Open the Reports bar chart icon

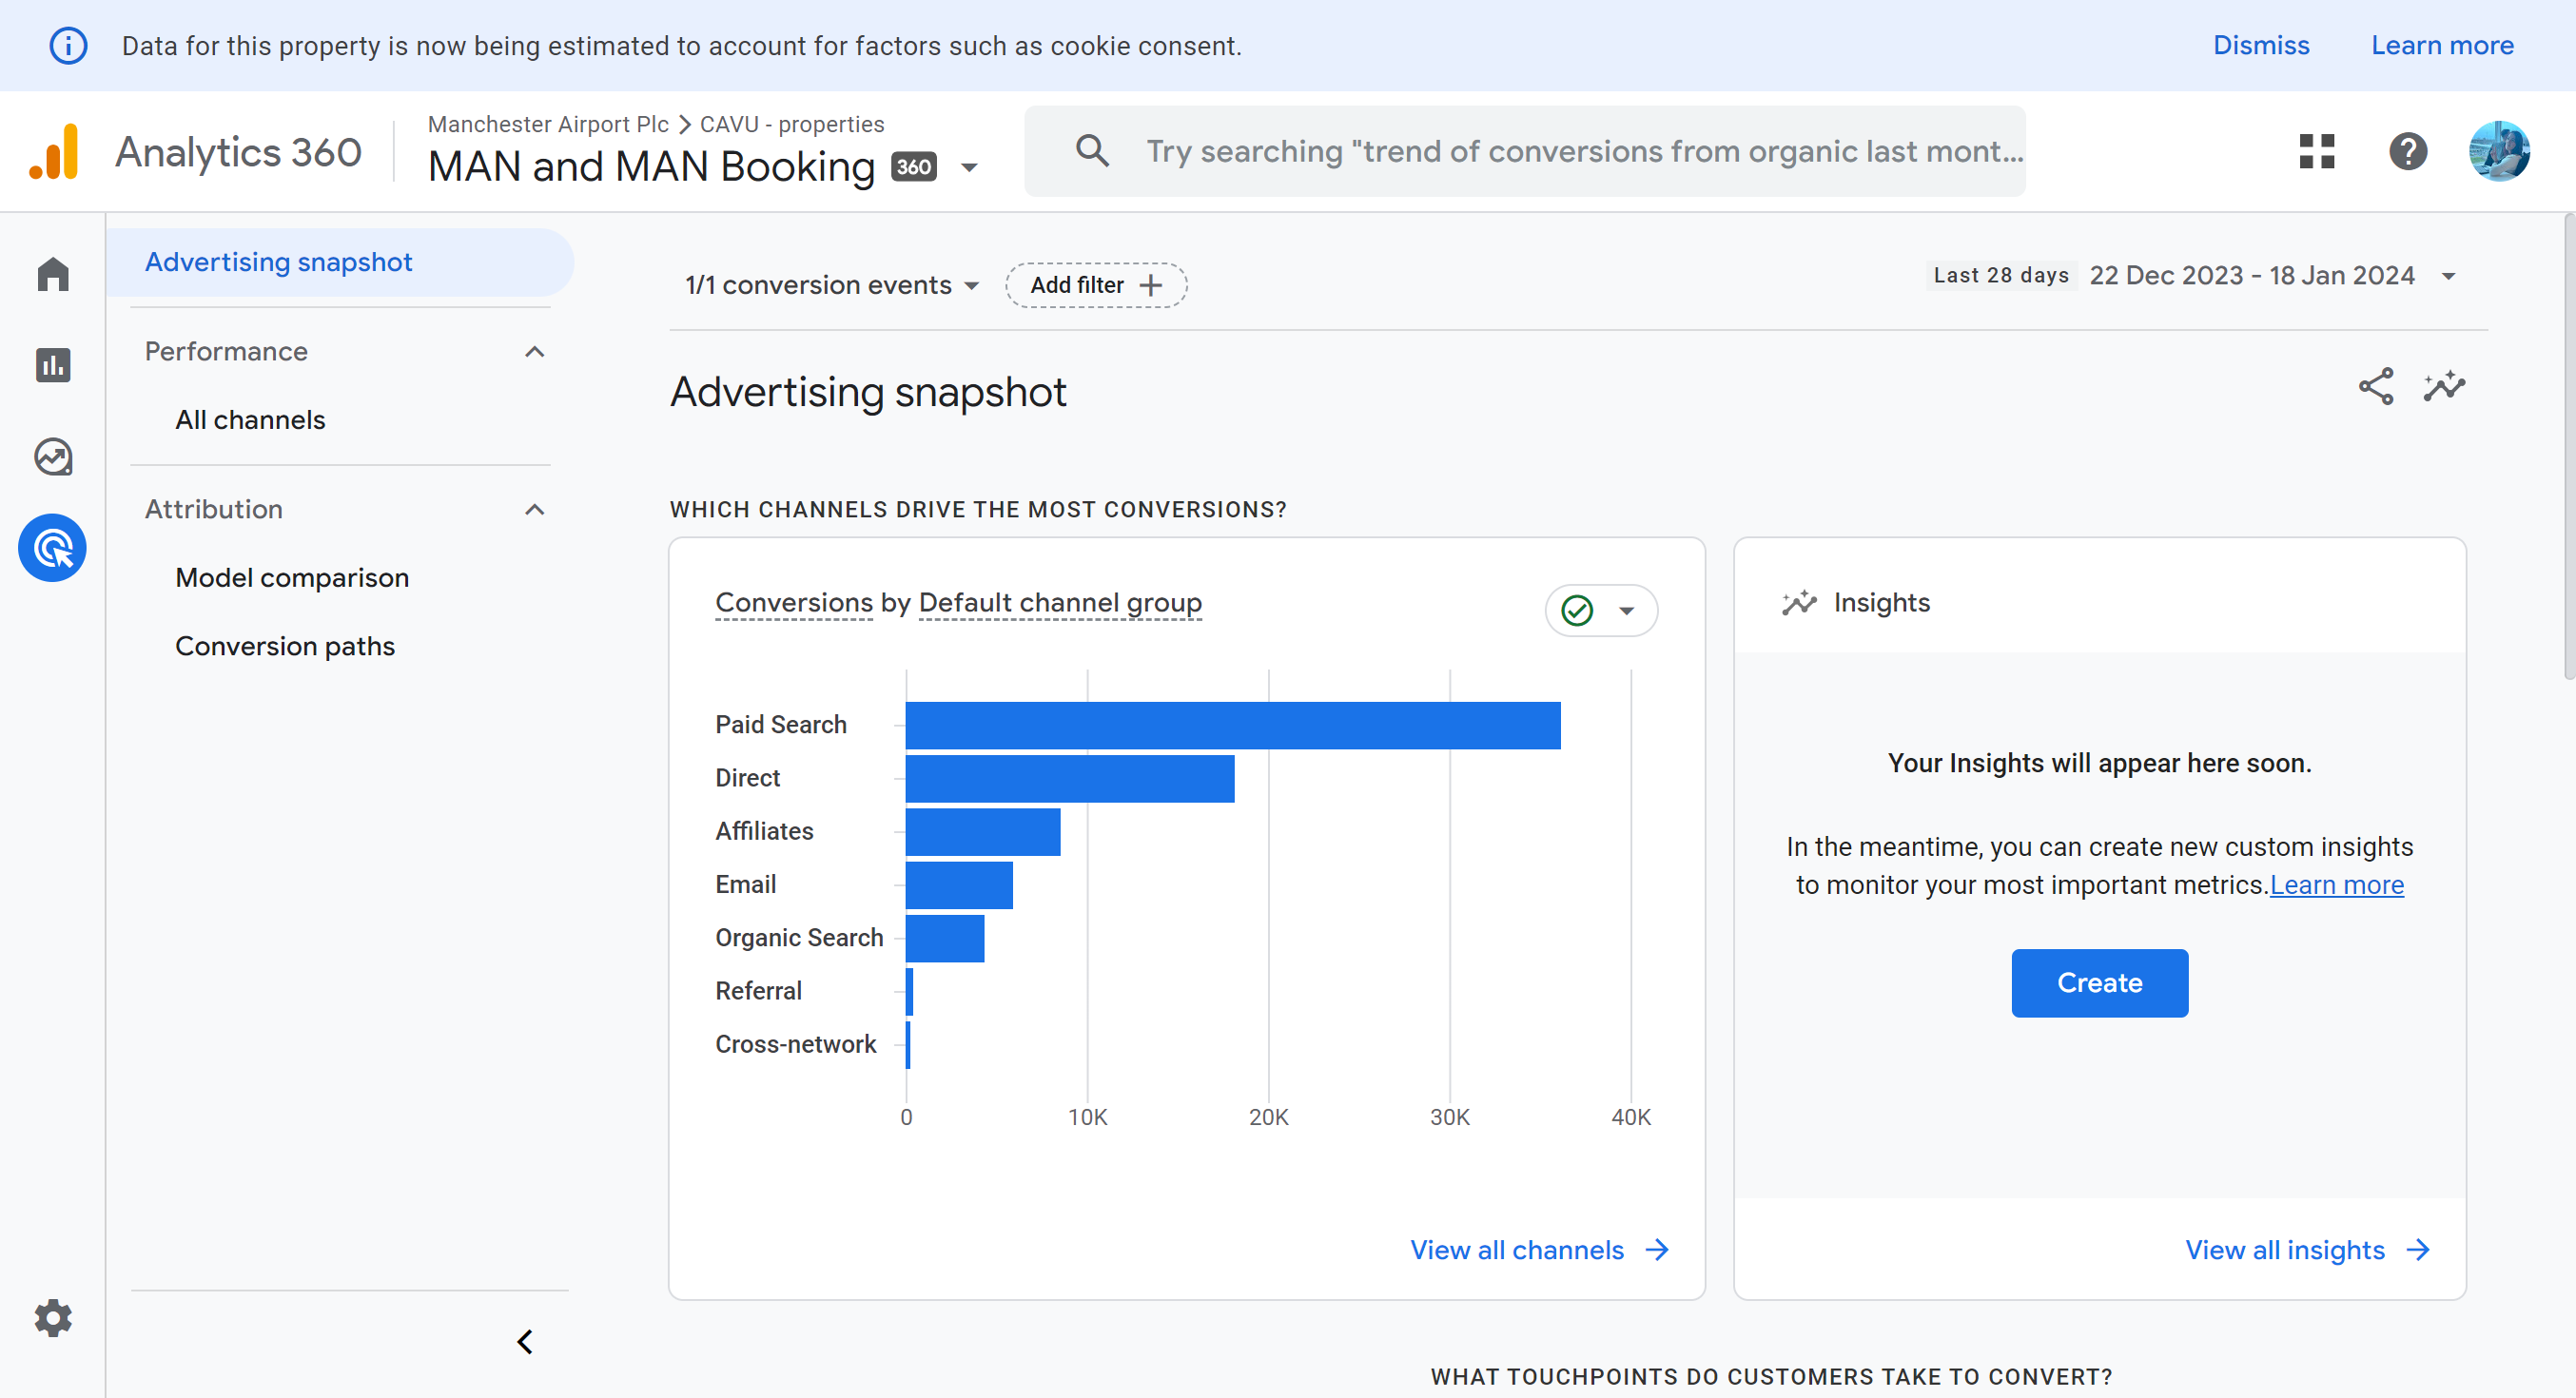pos(53,365)
